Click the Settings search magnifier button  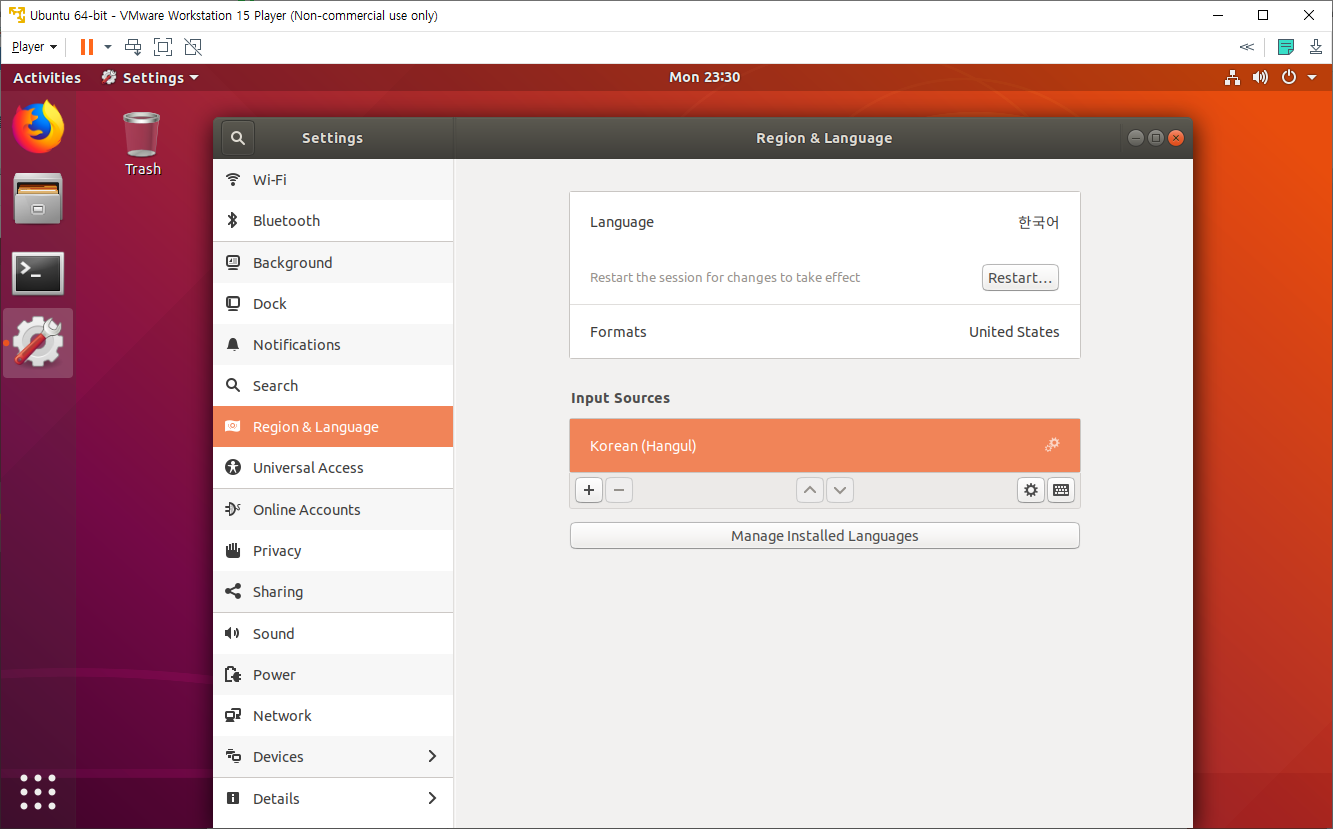[x=237, y=138]
